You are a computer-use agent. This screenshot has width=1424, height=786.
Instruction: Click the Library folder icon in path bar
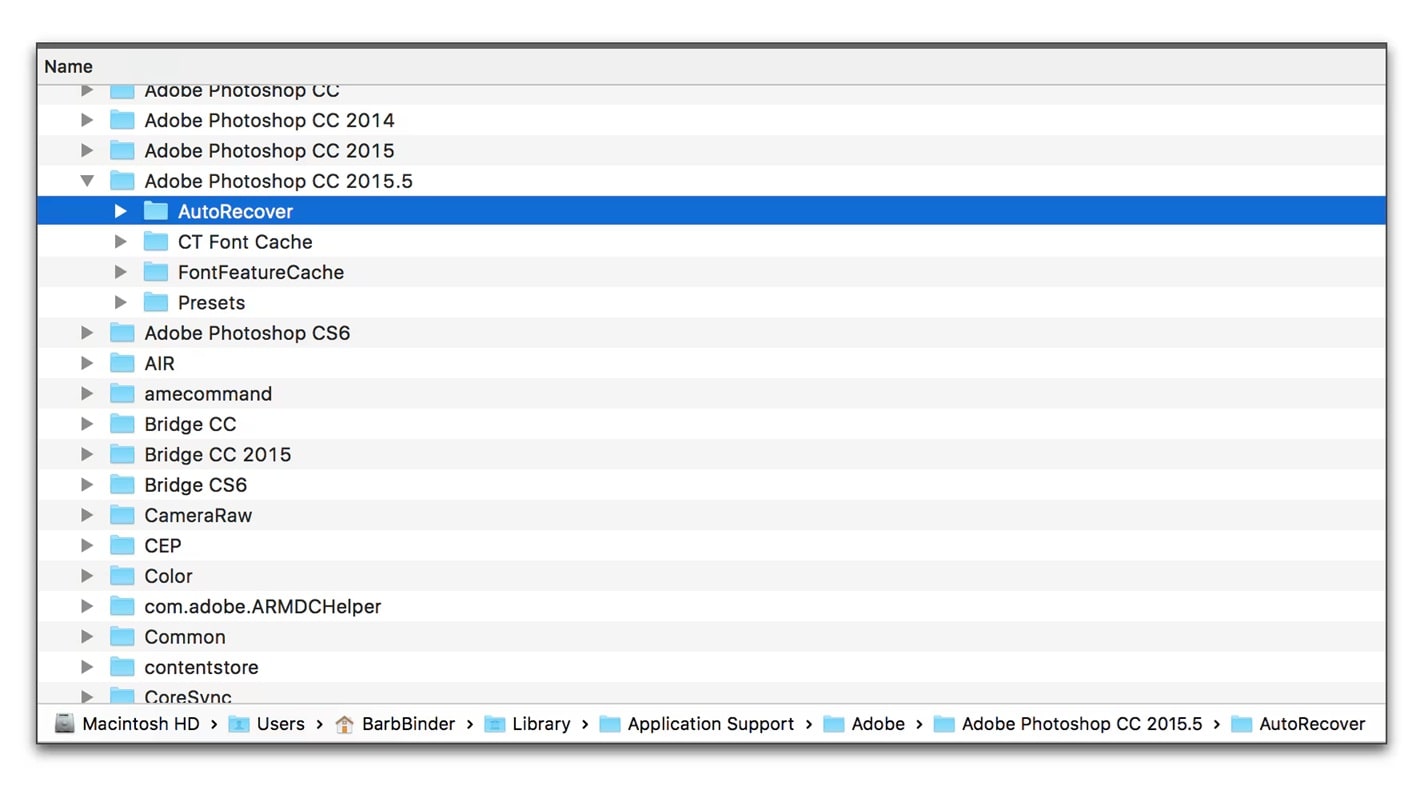495,723
